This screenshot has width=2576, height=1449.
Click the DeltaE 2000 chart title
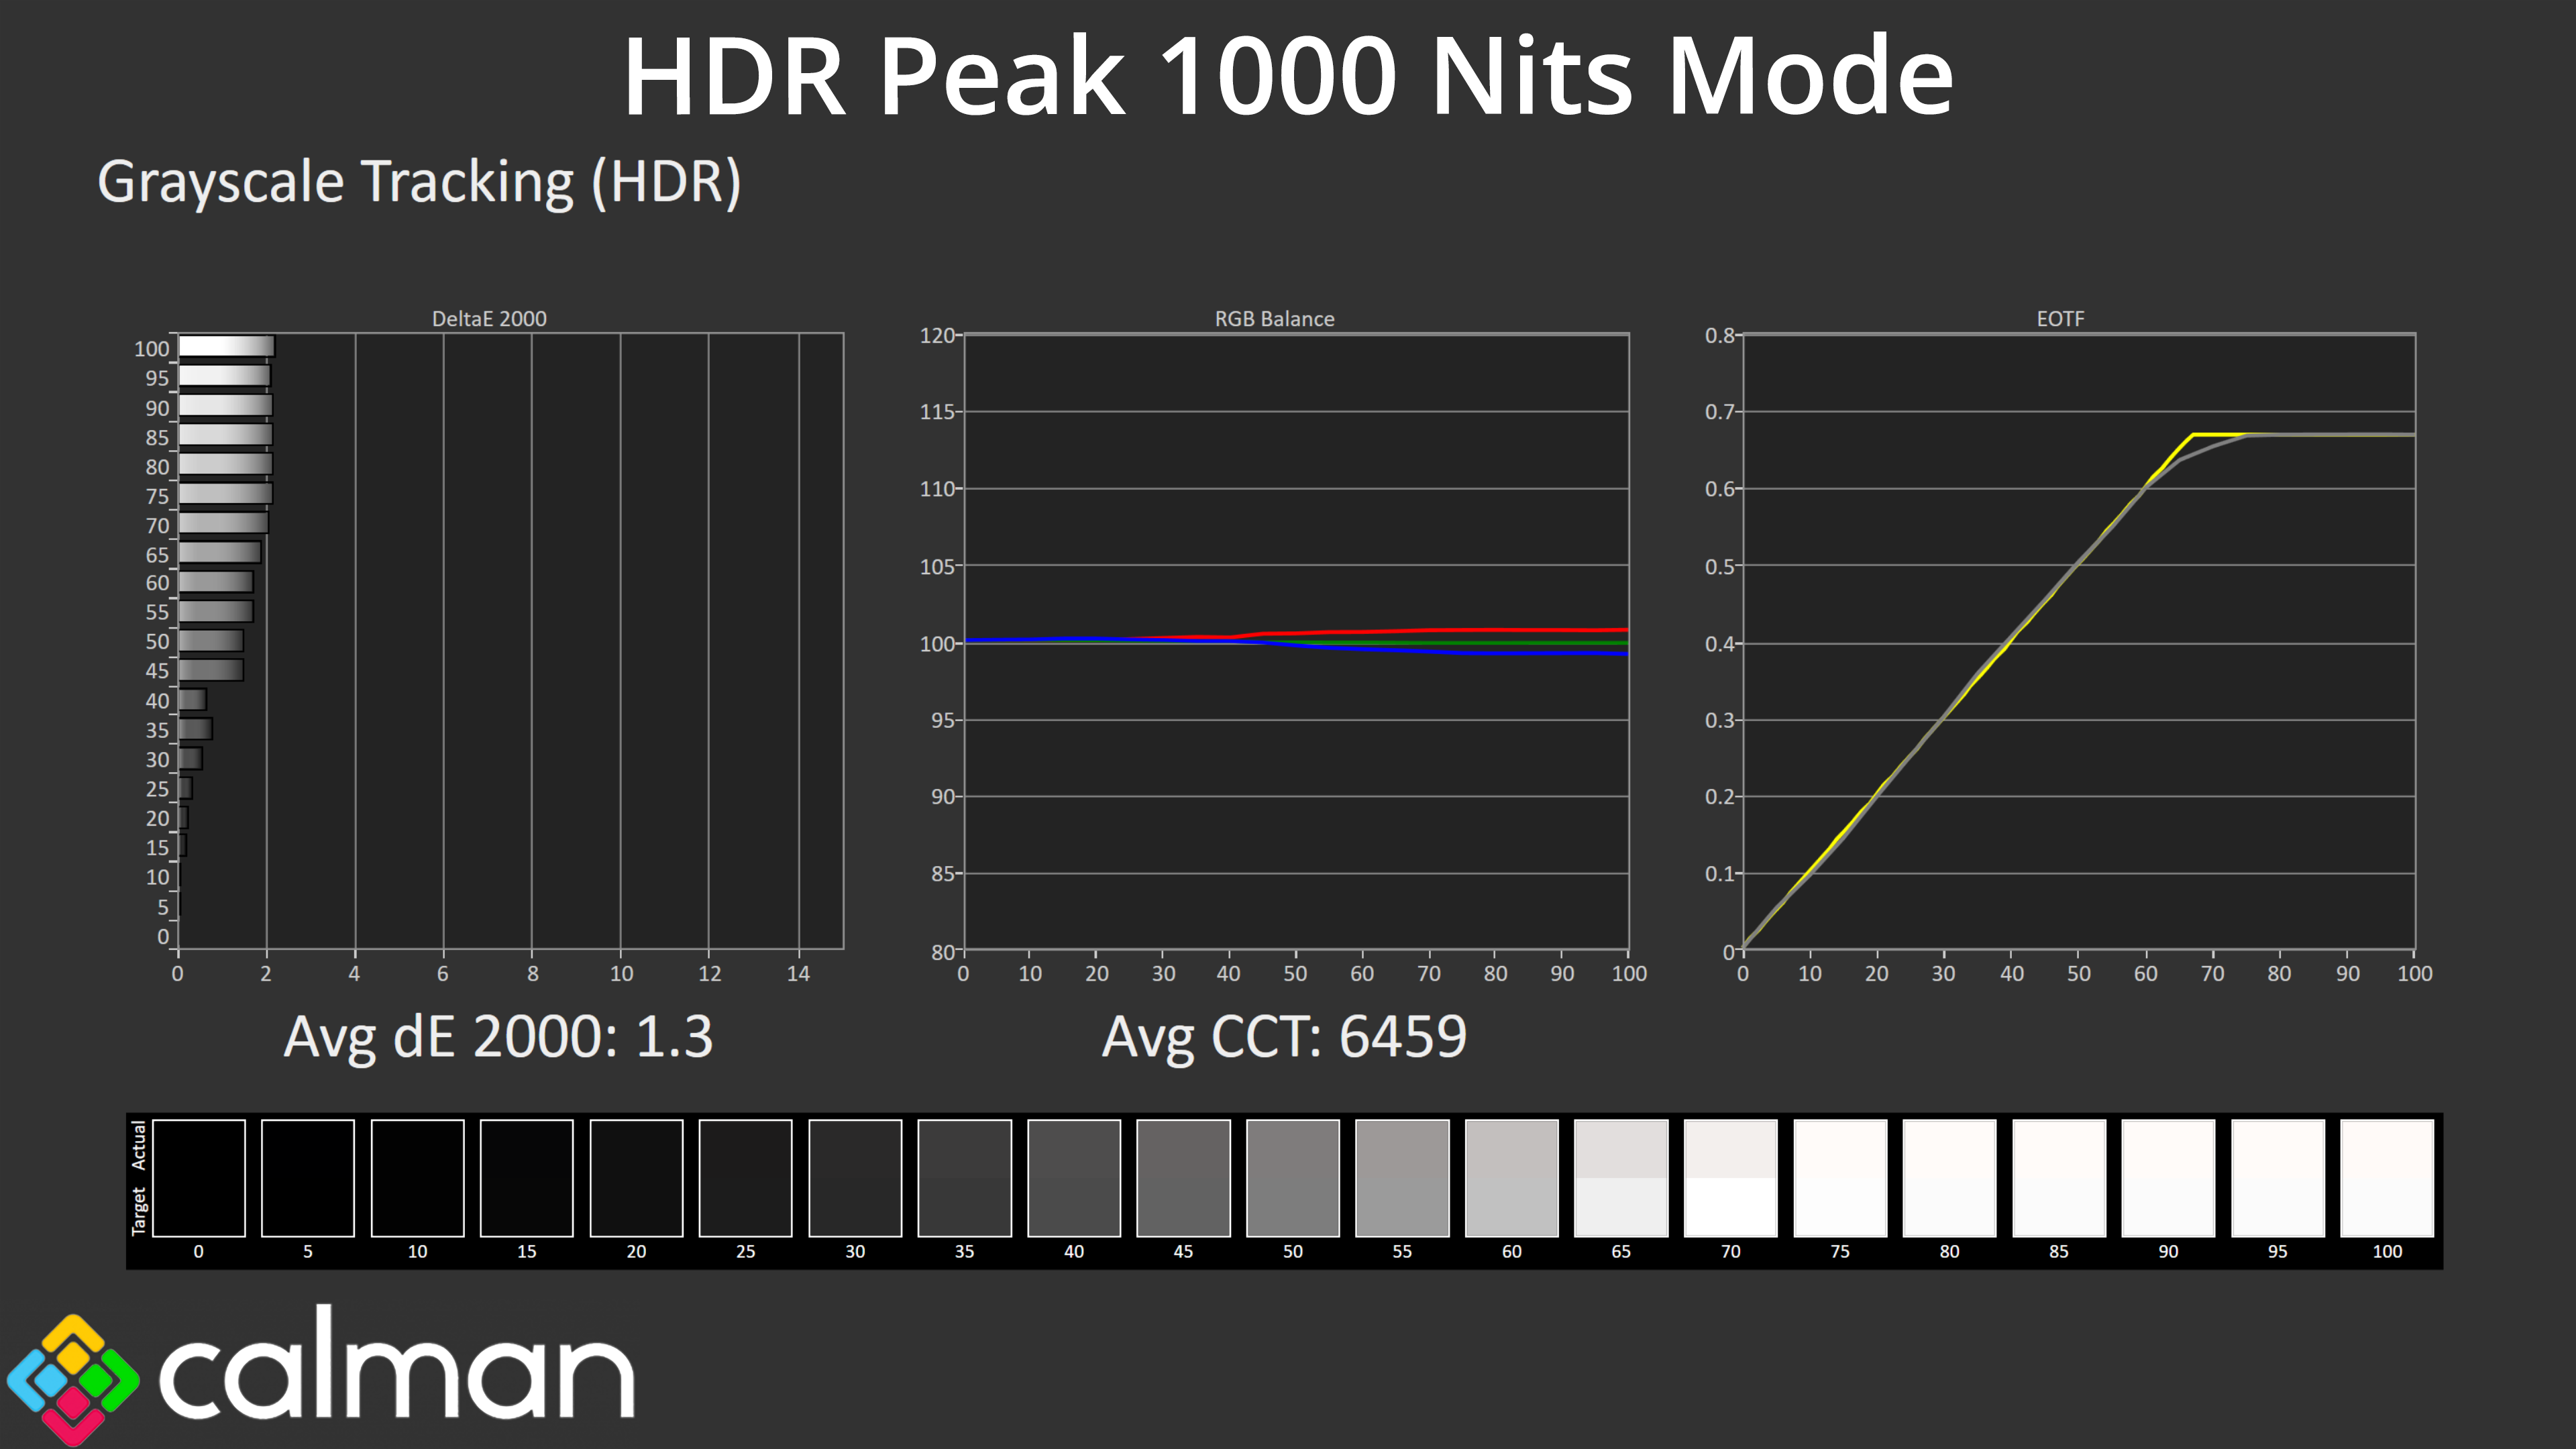click(x=489, y=318)
